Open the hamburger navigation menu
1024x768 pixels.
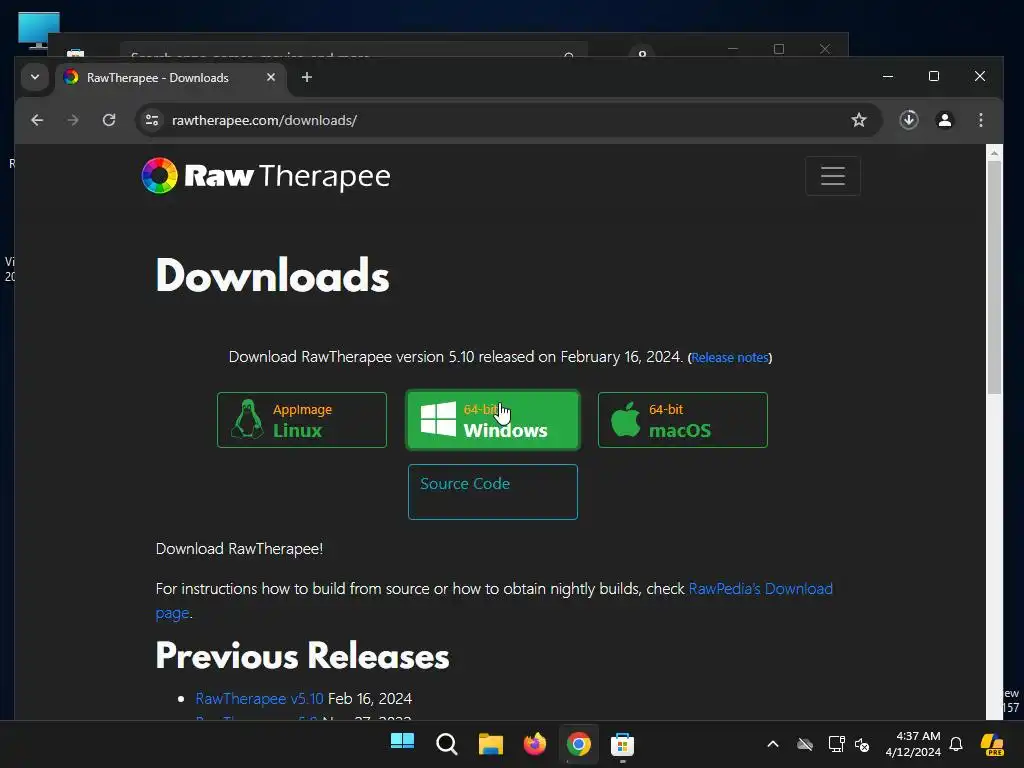click(833, 176)
